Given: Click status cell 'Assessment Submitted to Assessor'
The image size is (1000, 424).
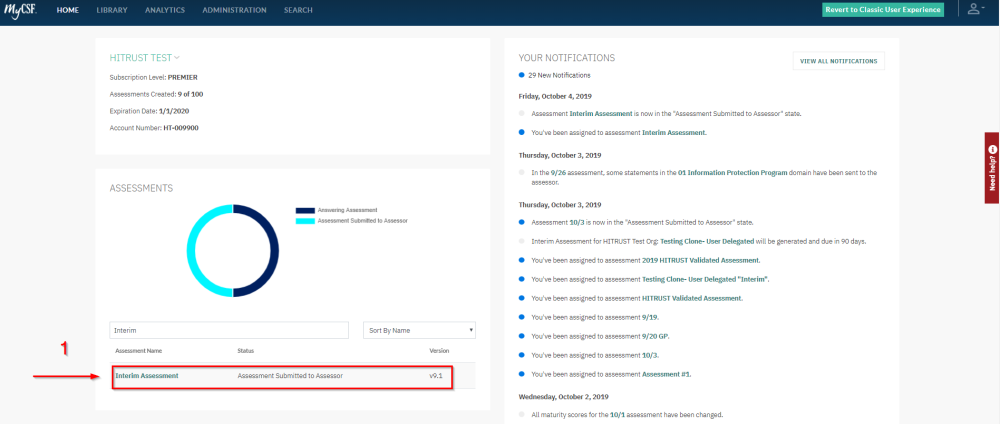Looking at the screenshot, I should [x=290, y=376].
